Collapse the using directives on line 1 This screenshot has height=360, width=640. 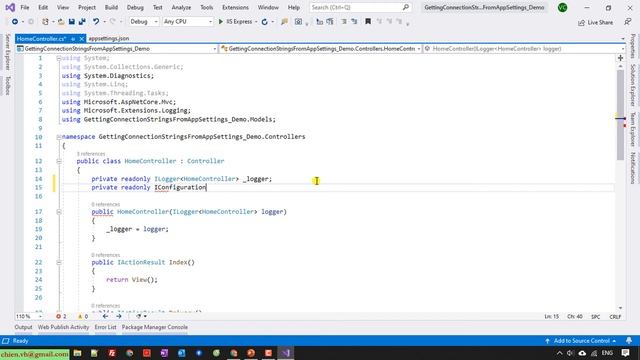[x=59, y=58]
